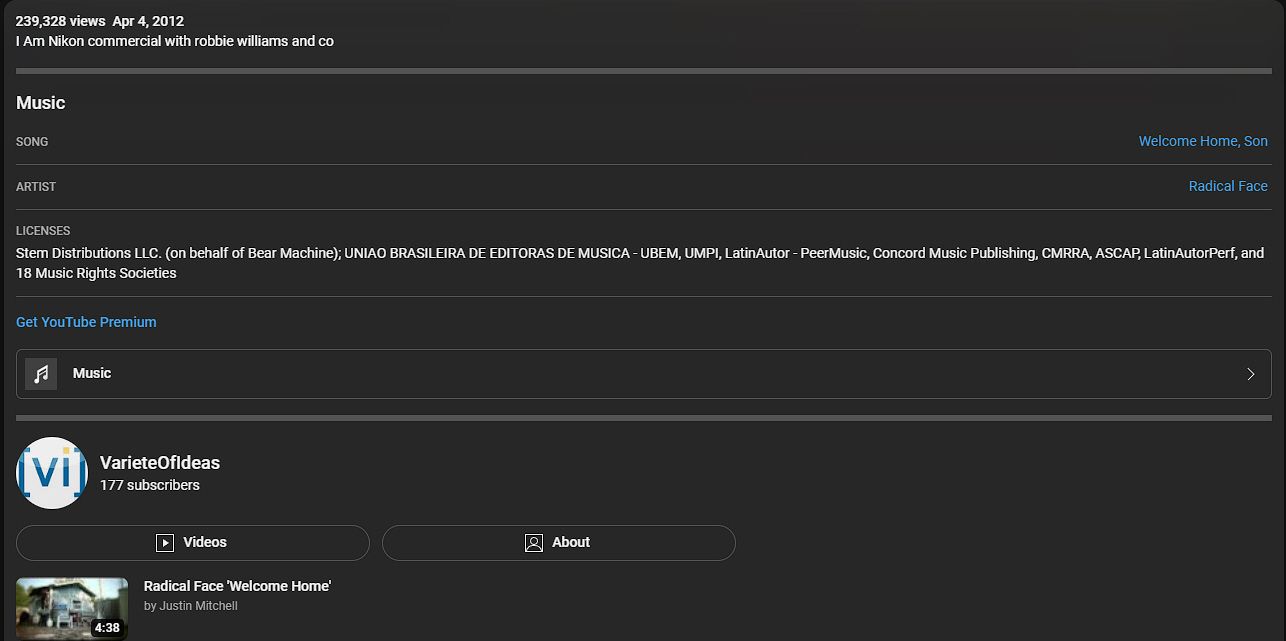Click the 177 subscribers text
The height and width of the screenshot is (641, 1286).
coord(150,485)
